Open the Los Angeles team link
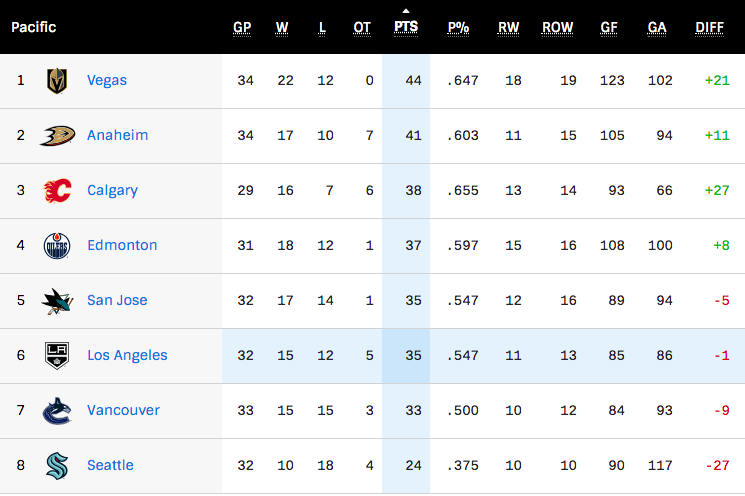This screenshot has width=745, height=496. point(127,355)
